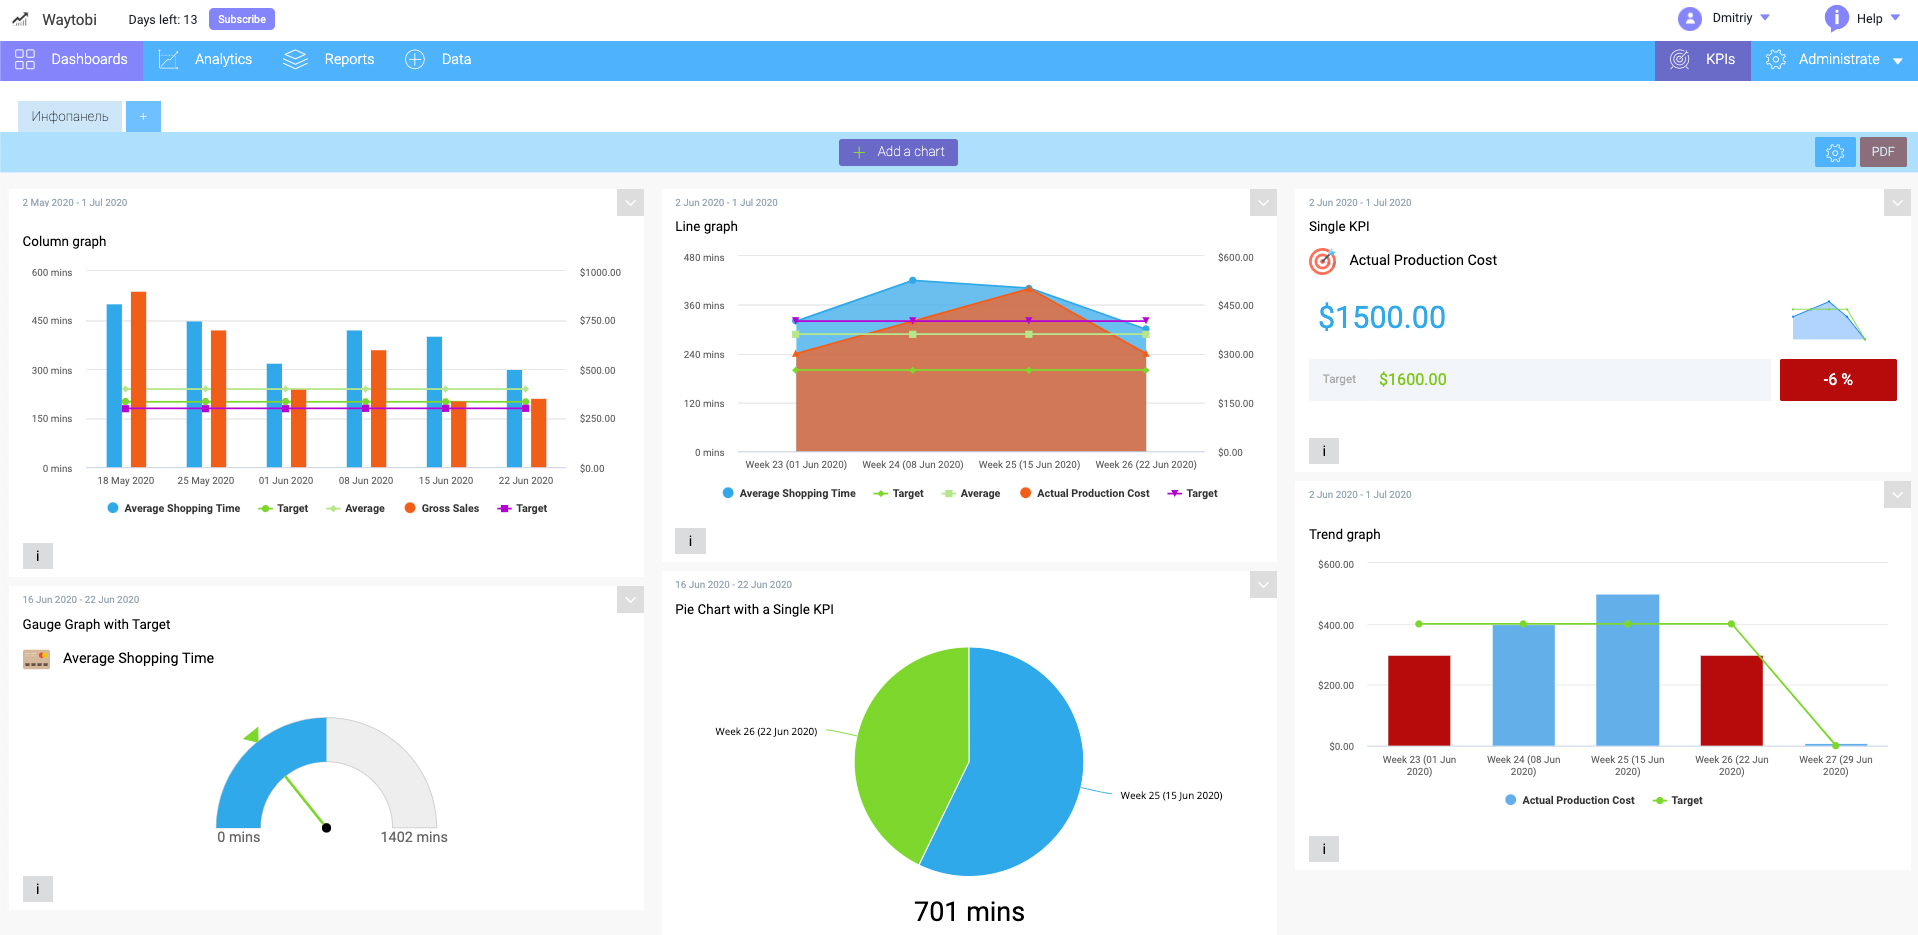Click the Help info icon
1918x935 pixels.
click(1836, 18)
